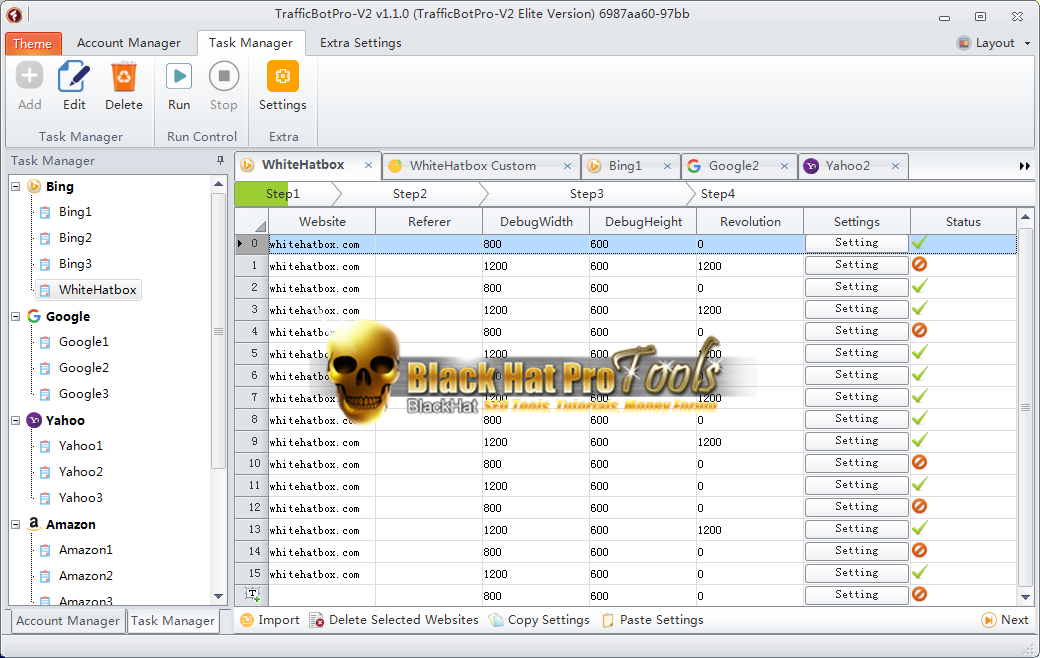Click Setting button in row 9
Image resolution: width=1040 pixels, height=658 pixels.
click(856, 441)
